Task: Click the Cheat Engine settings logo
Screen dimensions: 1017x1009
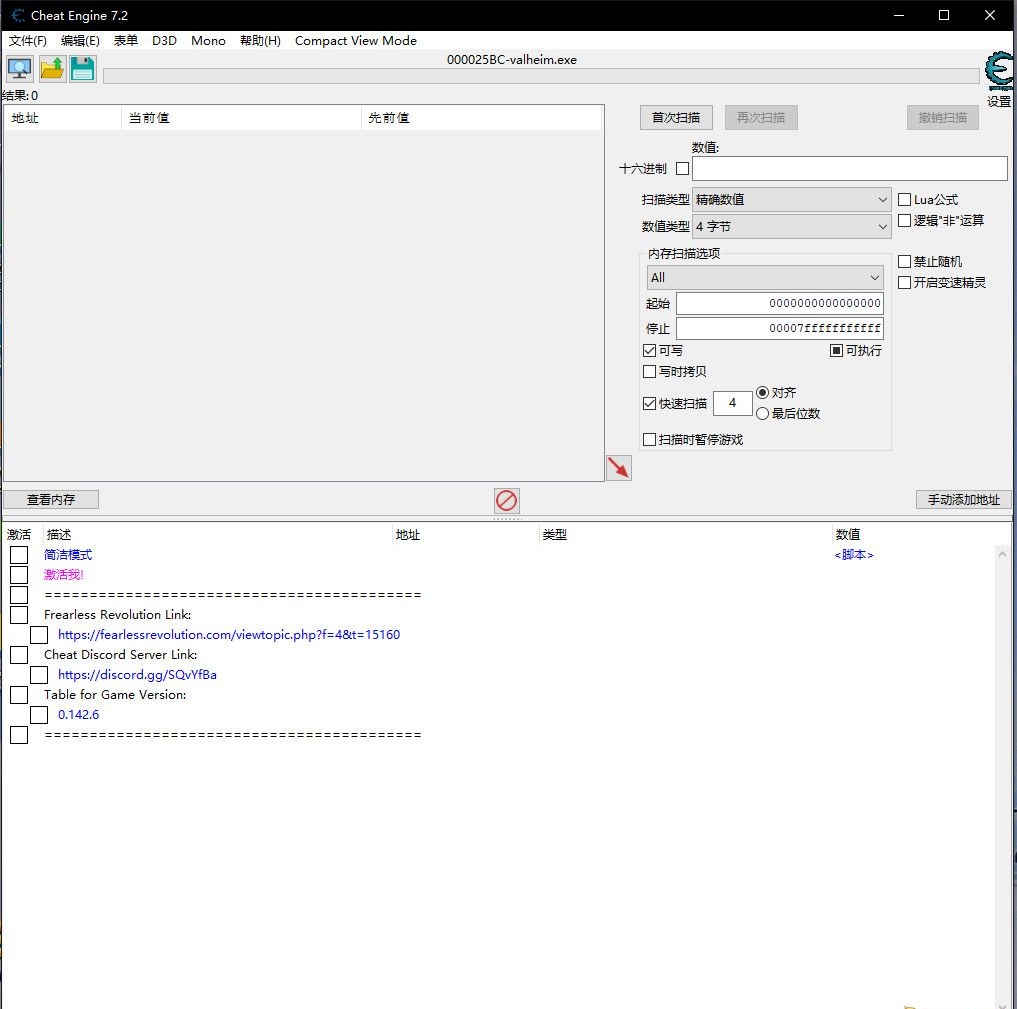Action: (998, 74)
